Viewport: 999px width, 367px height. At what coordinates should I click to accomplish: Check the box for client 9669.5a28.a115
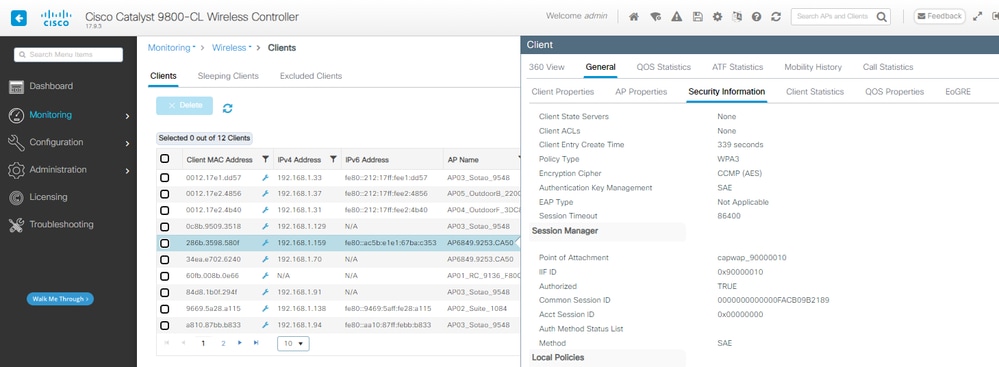164,308
